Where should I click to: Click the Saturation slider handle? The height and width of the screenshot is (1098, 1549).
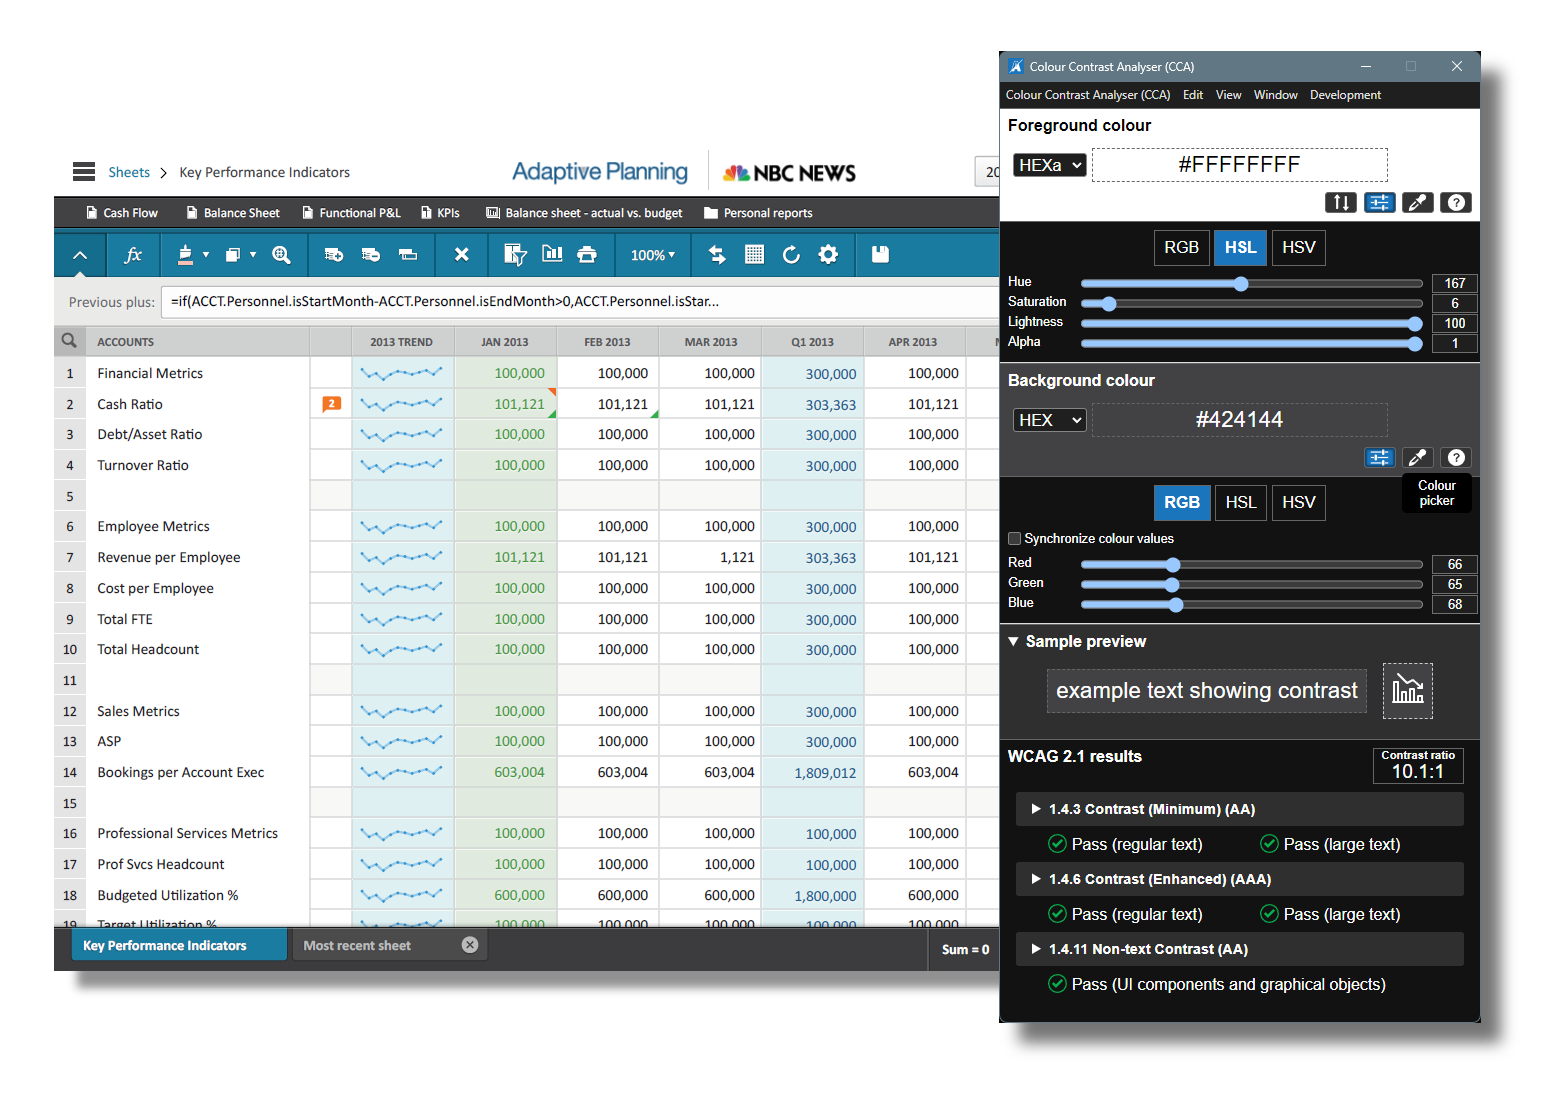(x=1108, y=304)
